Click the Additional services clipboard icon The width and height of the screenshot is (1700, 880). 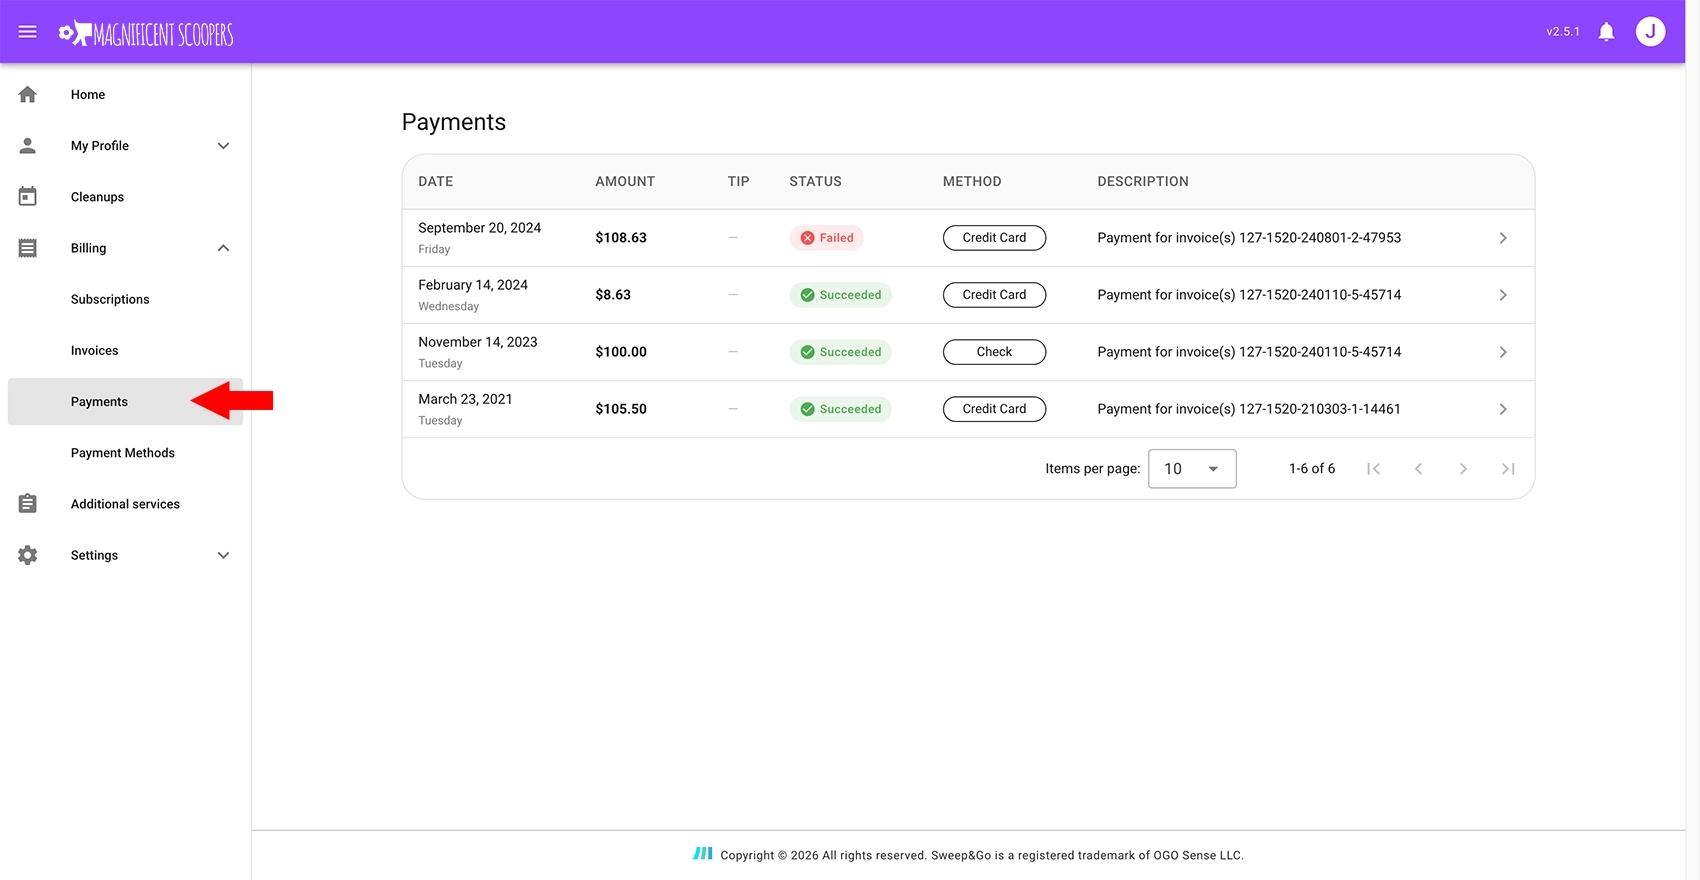[x=28, y=504]
